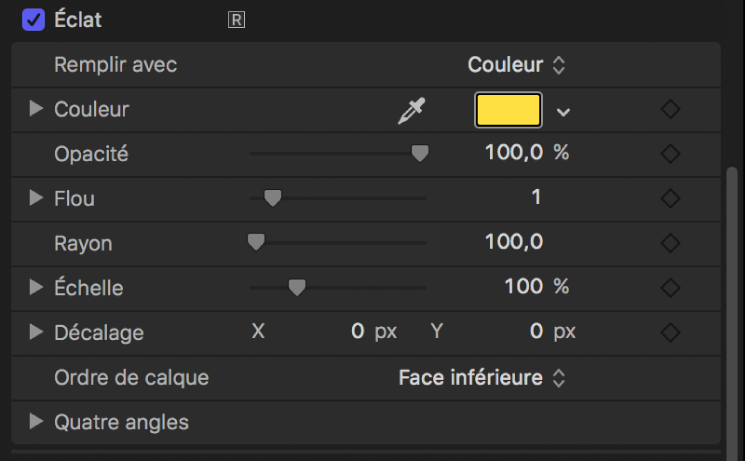Expand the Quatre angles section
Viewport: 745px width, 463px height.
37,422
